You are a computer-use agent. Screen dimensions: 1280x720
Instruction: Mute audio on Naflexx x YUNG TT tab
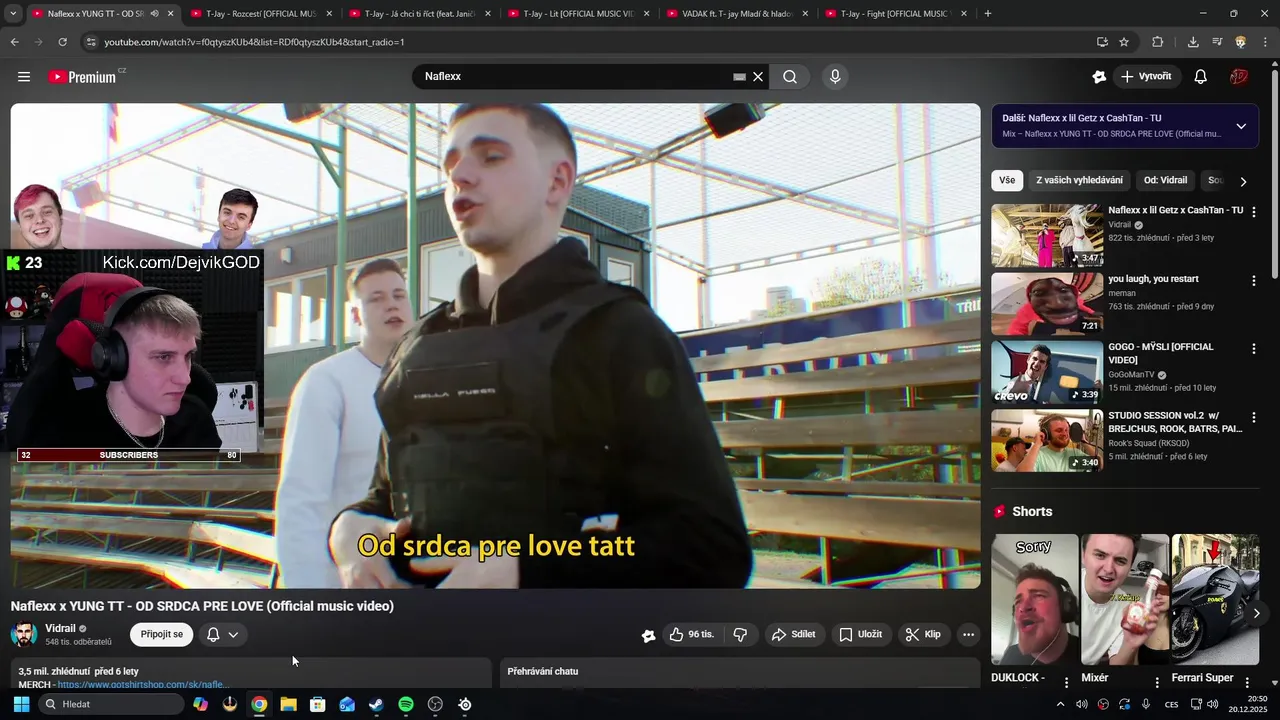tap(154, 14)
